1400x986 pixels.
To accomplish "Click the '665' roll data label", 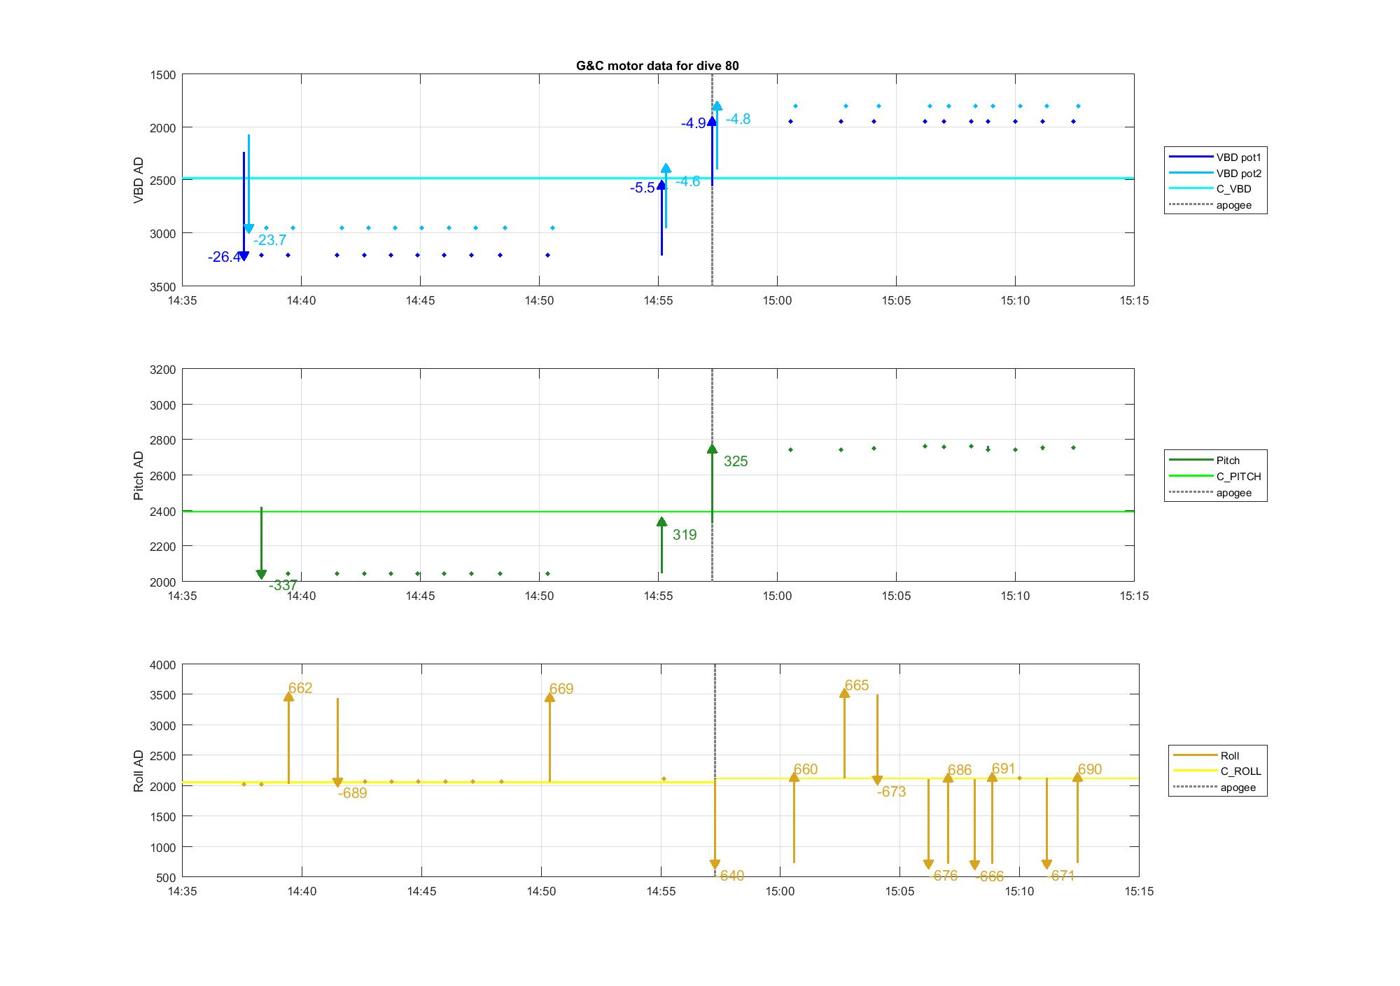I will [857, 685].
